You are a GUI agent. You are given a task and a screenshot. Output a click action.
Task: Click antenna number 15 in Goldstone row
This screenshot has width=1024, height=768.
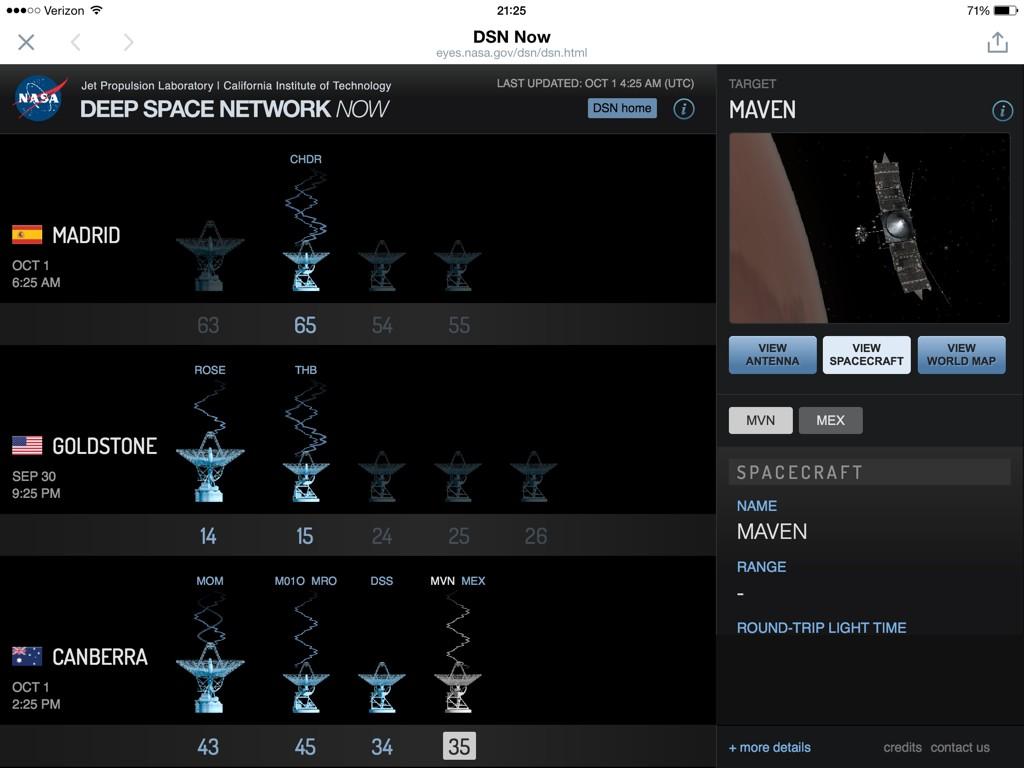(304, 536)
